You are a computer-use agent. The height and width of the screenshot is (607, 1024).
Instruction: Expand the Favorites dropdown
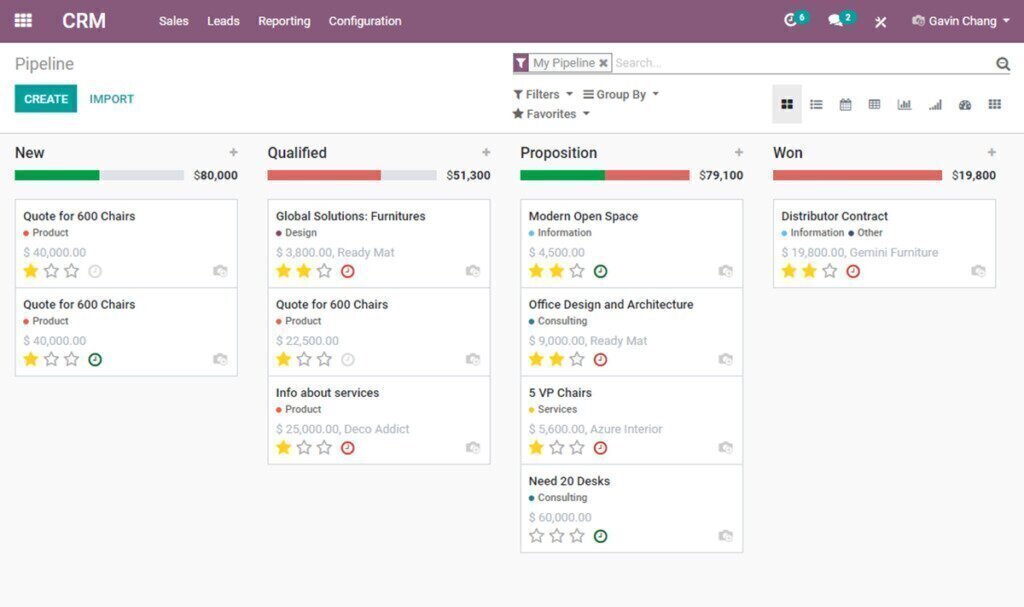pyautogui.click(x=549, y=114)
